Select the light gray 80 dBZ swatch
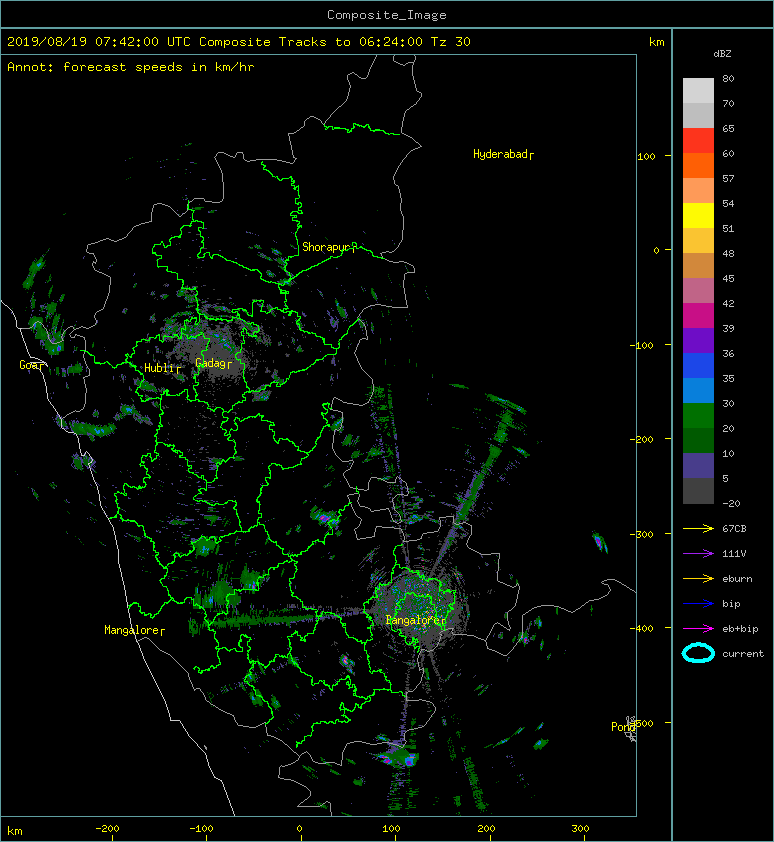The width and height of the screenshot is (774, 842). [698, 91]
